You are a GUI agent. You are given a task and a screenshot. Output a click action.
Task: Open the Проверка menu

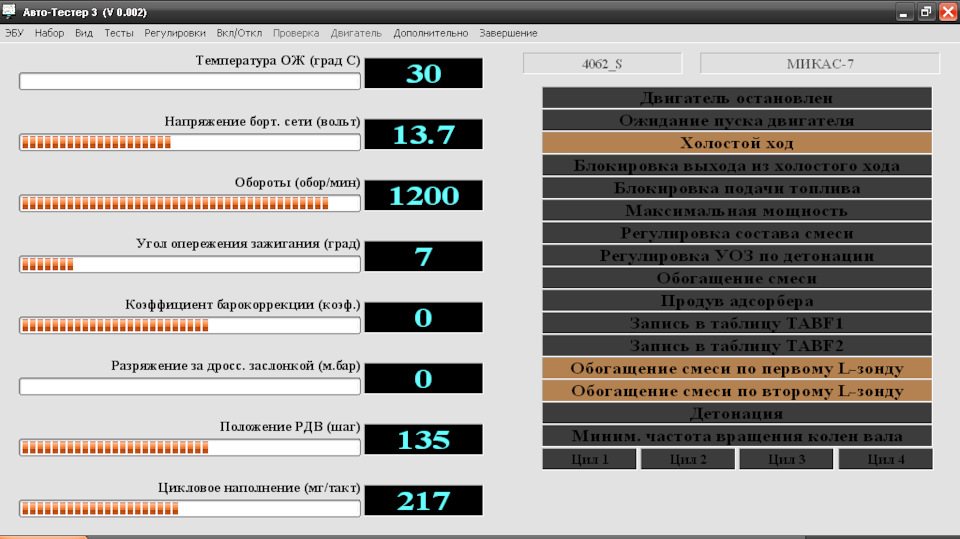pos(296,33)
